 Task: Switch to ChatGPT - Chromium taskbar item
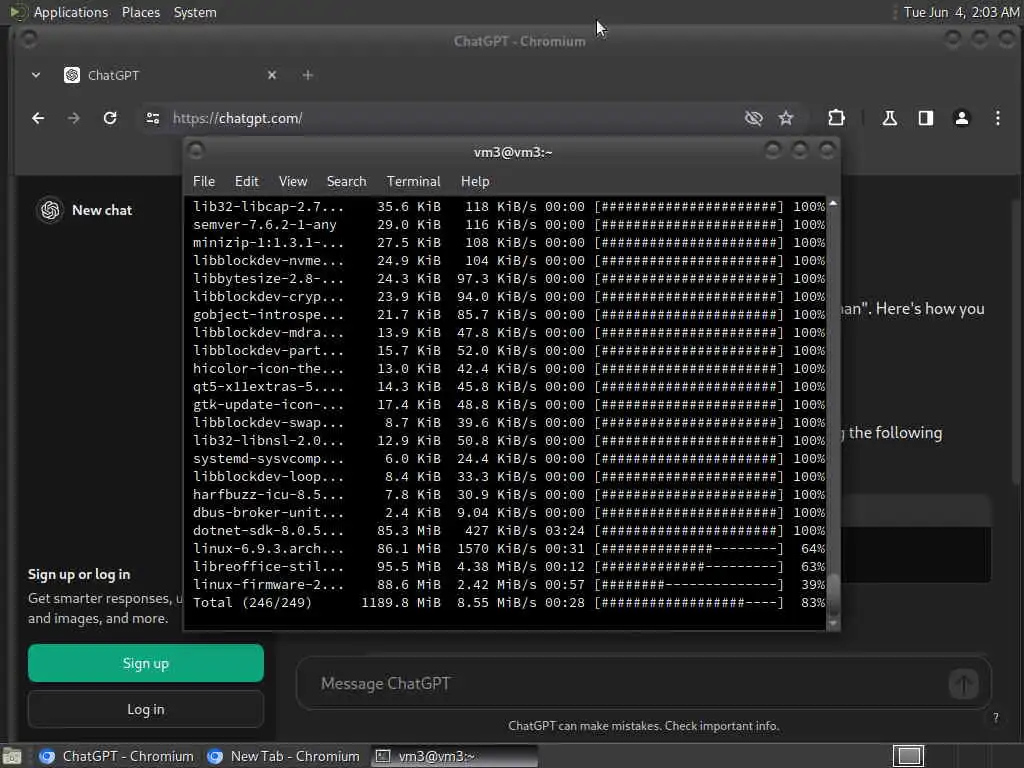point(116,756)
